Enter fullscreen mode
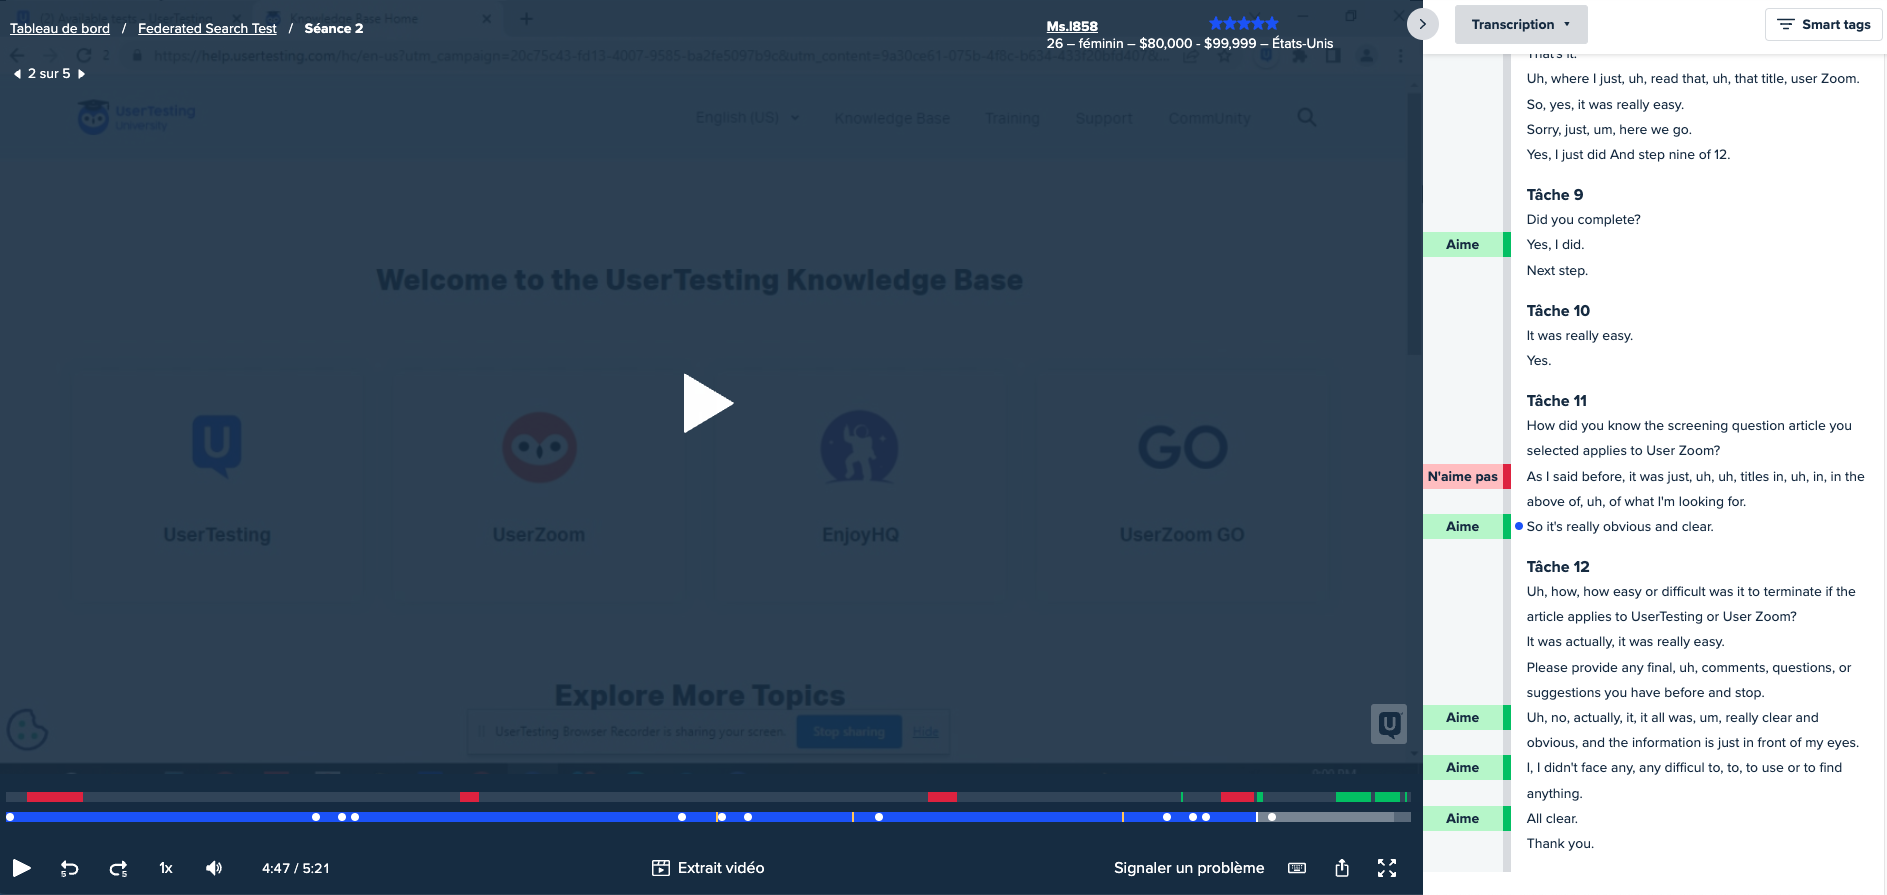 (x=1387, y=868)
